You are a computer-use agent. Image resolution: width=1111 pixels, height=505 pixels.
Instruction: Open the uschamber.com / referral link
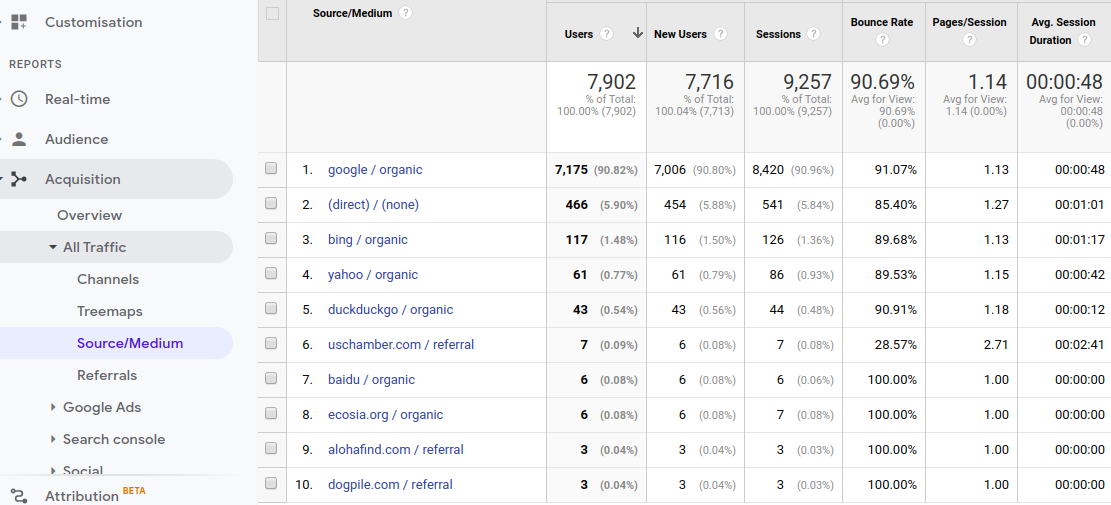400,344
